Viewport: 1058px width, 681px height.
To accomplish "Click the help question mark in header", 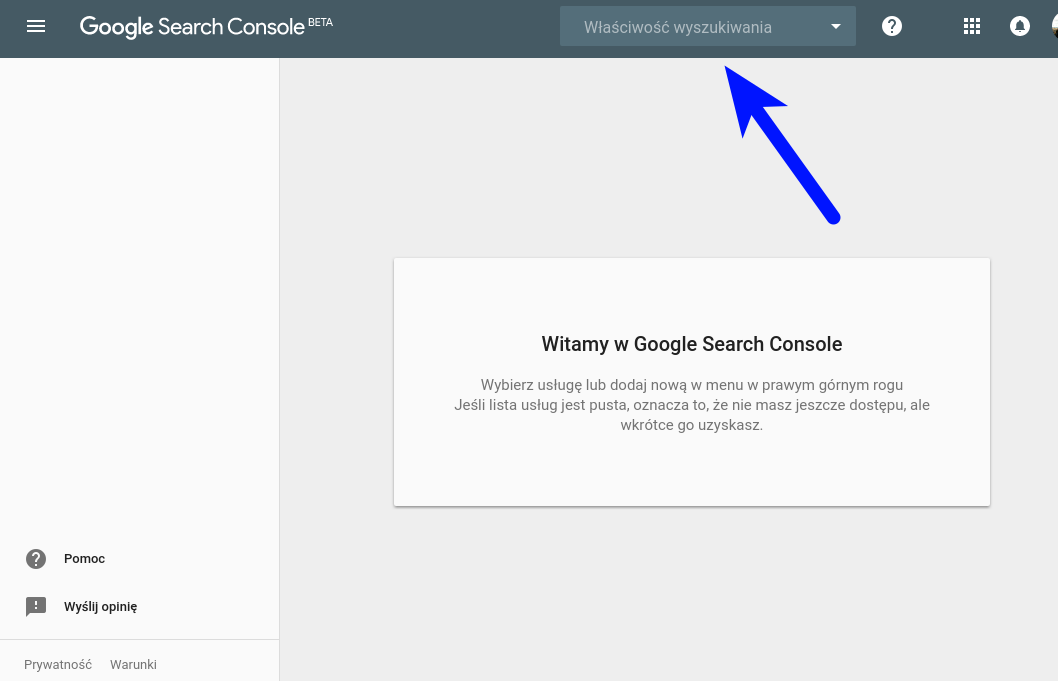I will 892,27.
